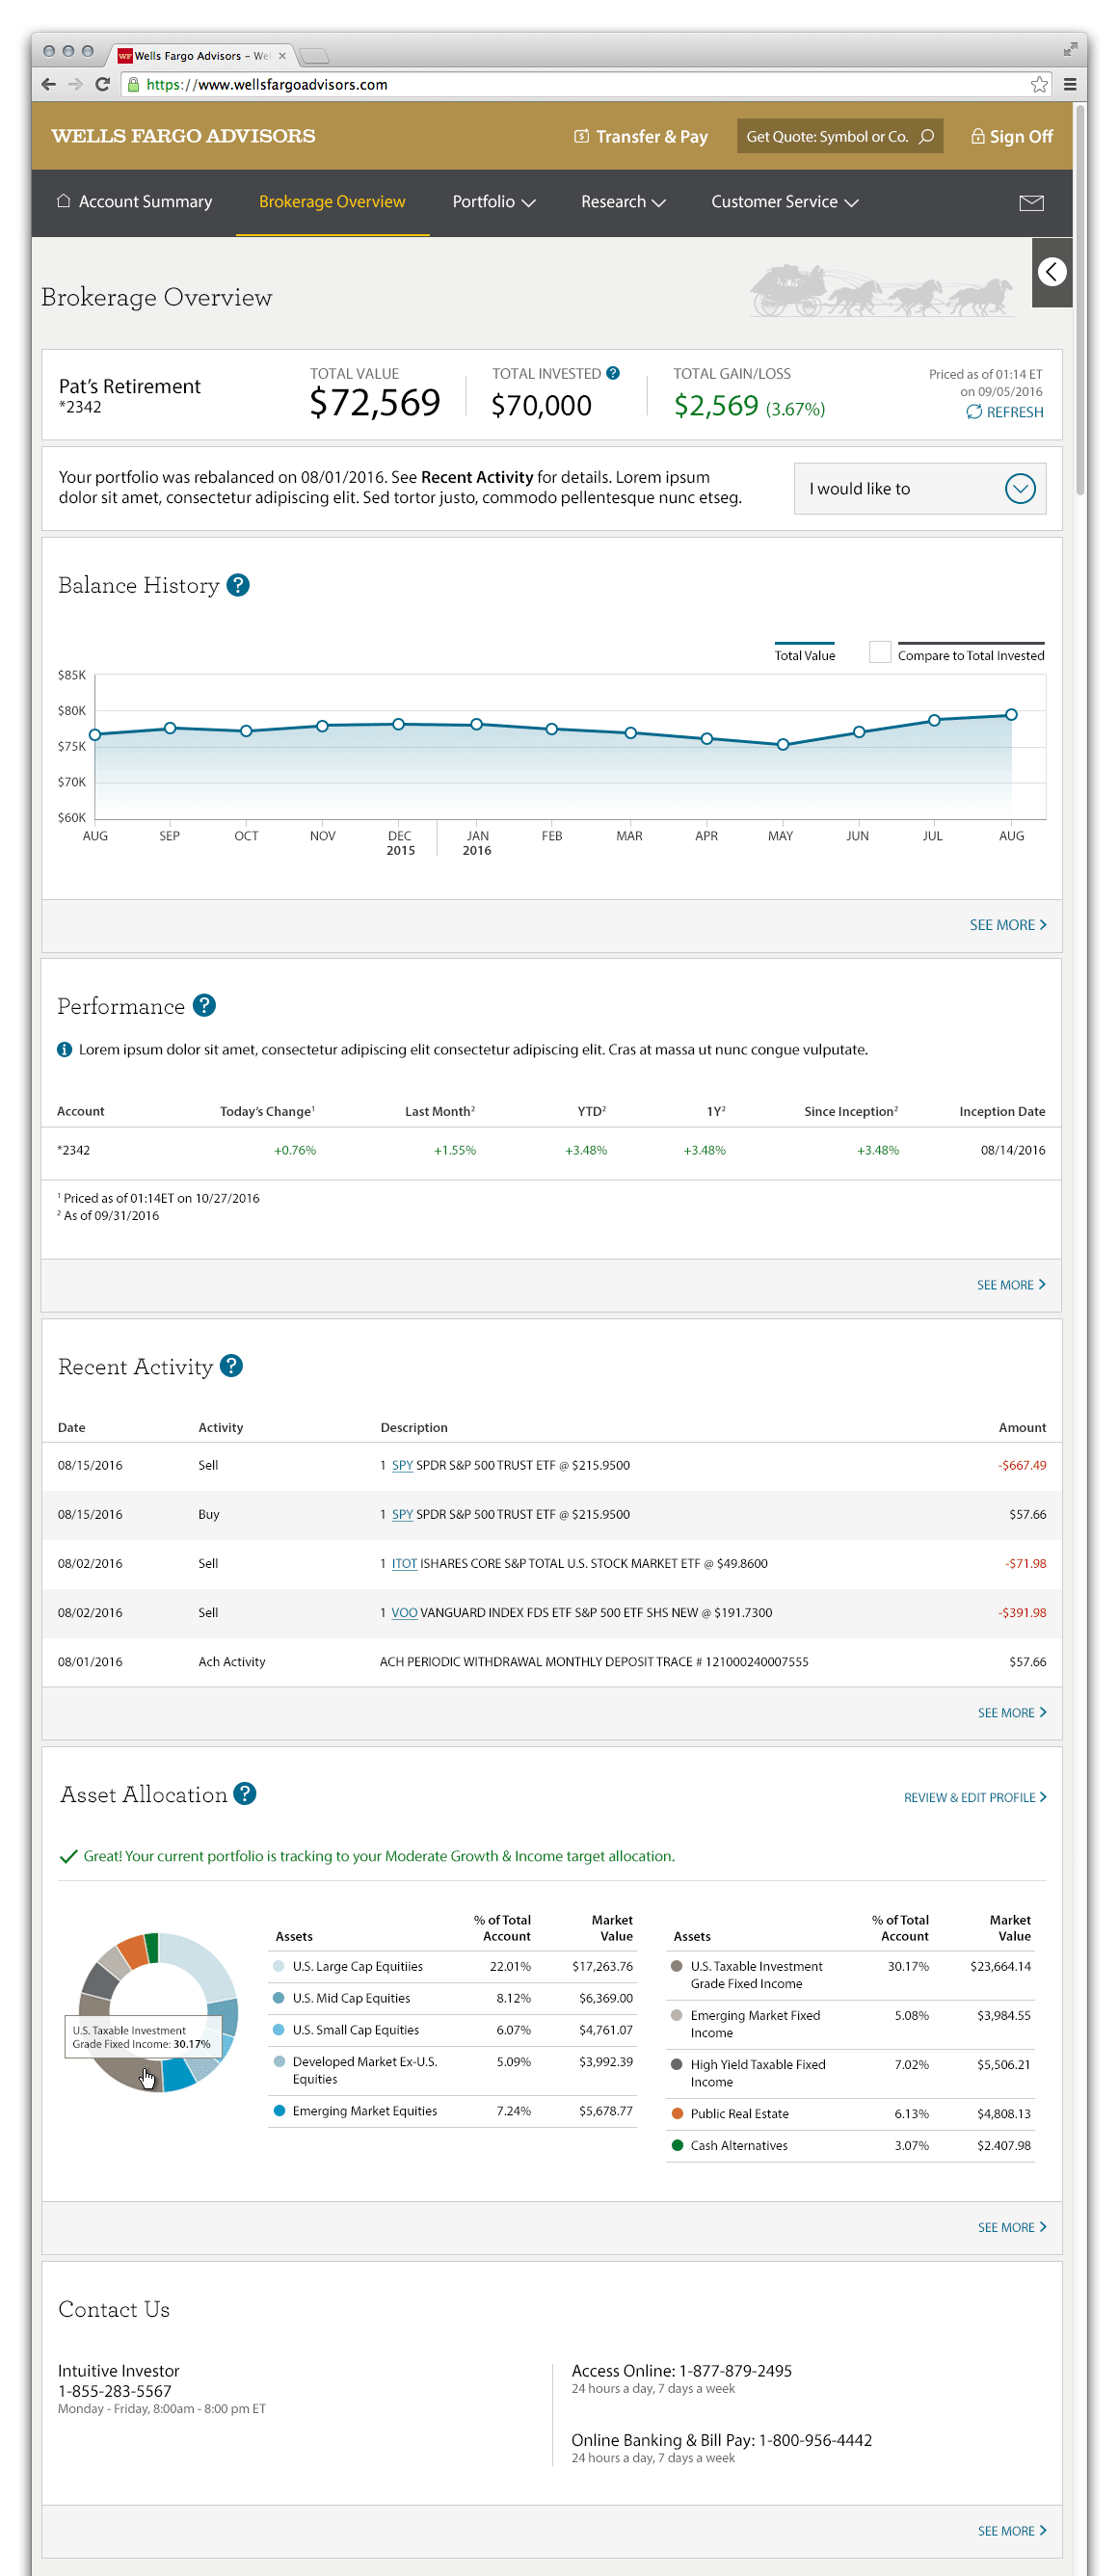Click the browser forward arrow

point(75,85)
